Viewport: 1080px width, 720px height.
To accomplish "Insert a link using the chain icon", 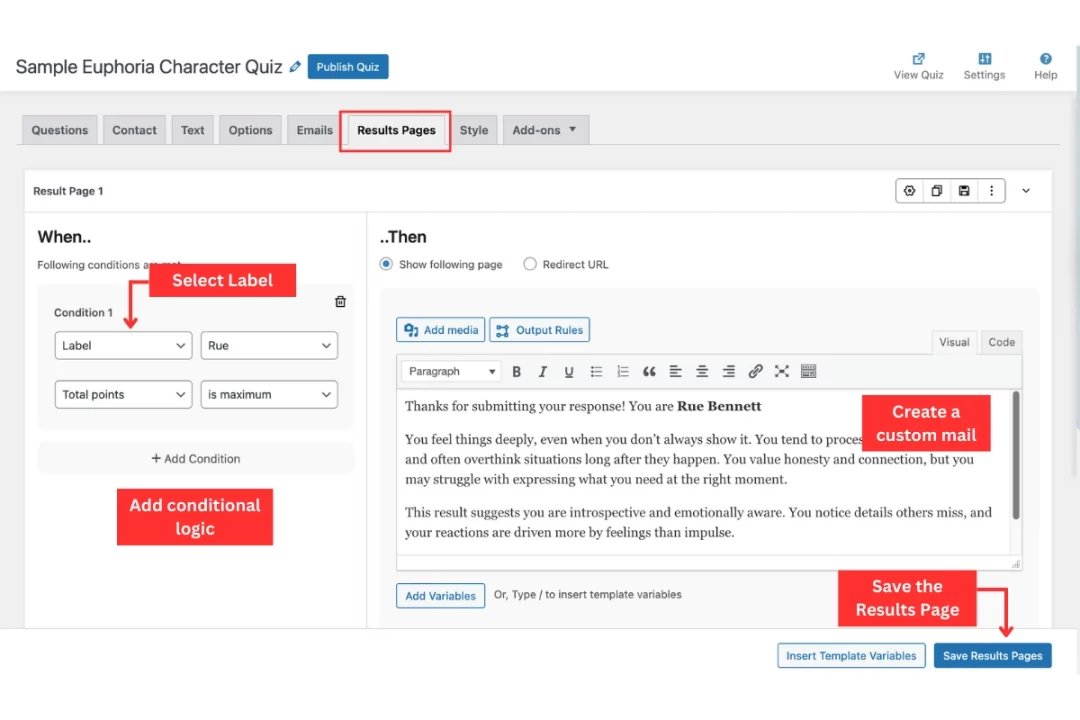I will pyautogui.click(x=755, y=372).
